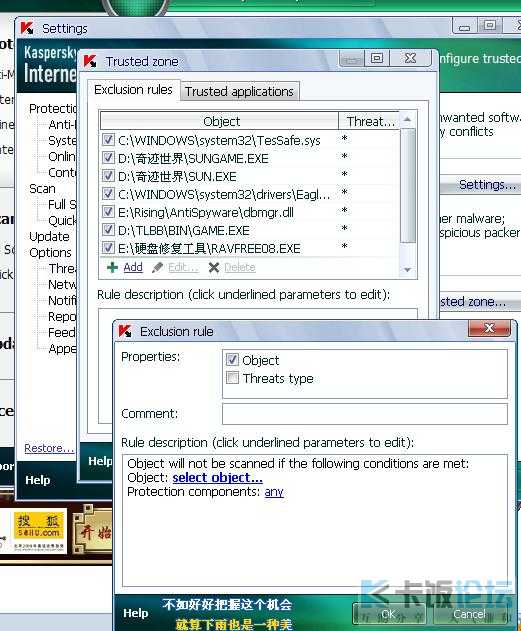
Task: Click OK in Exclusion rule dialog
Action: [x=389, y=614]
